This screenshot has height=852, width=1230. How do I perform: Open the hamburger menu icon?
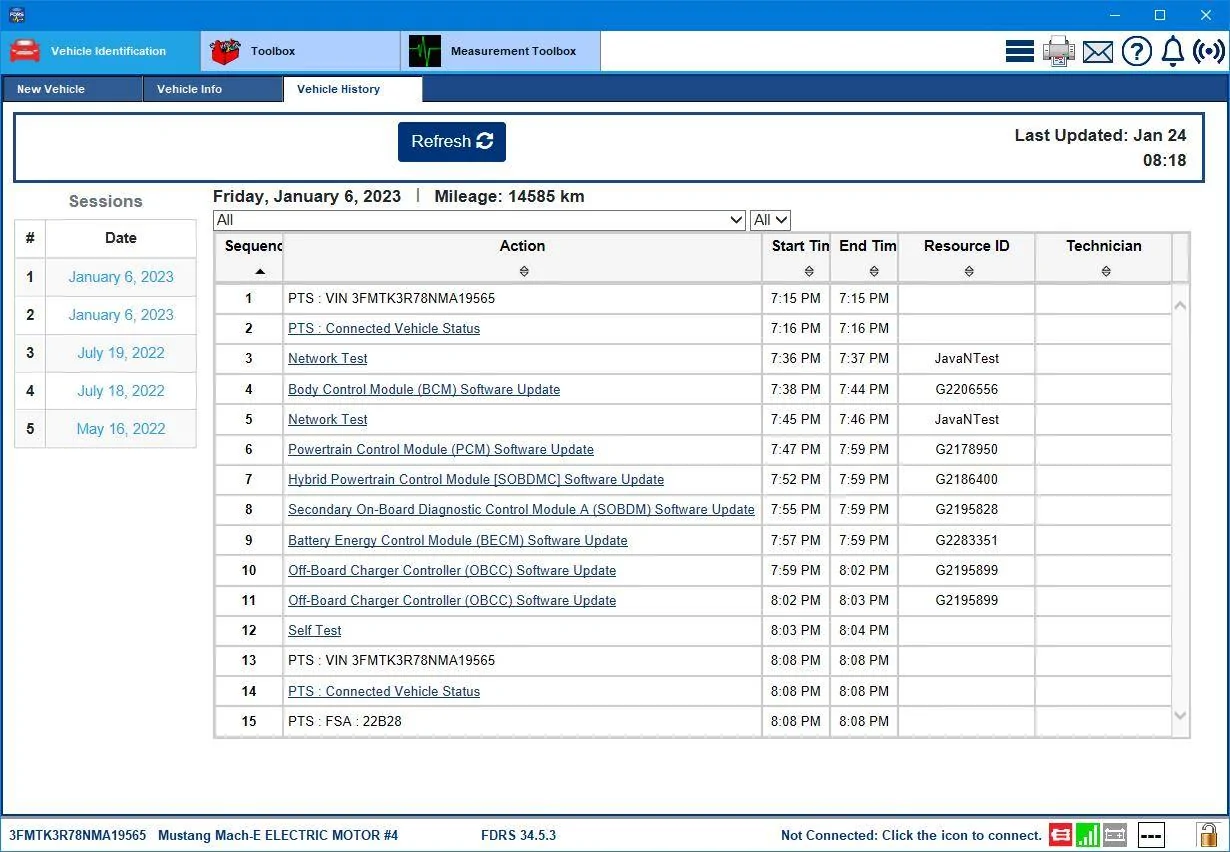click(x=1020, y=51)
